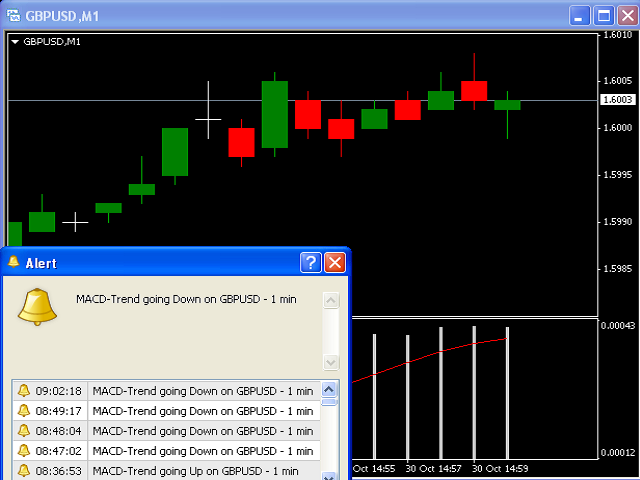Screen dimensions: 640x480
Task: Expand the GBPUSD,M1 chart label arrow
Action: (x=15, y=42)
